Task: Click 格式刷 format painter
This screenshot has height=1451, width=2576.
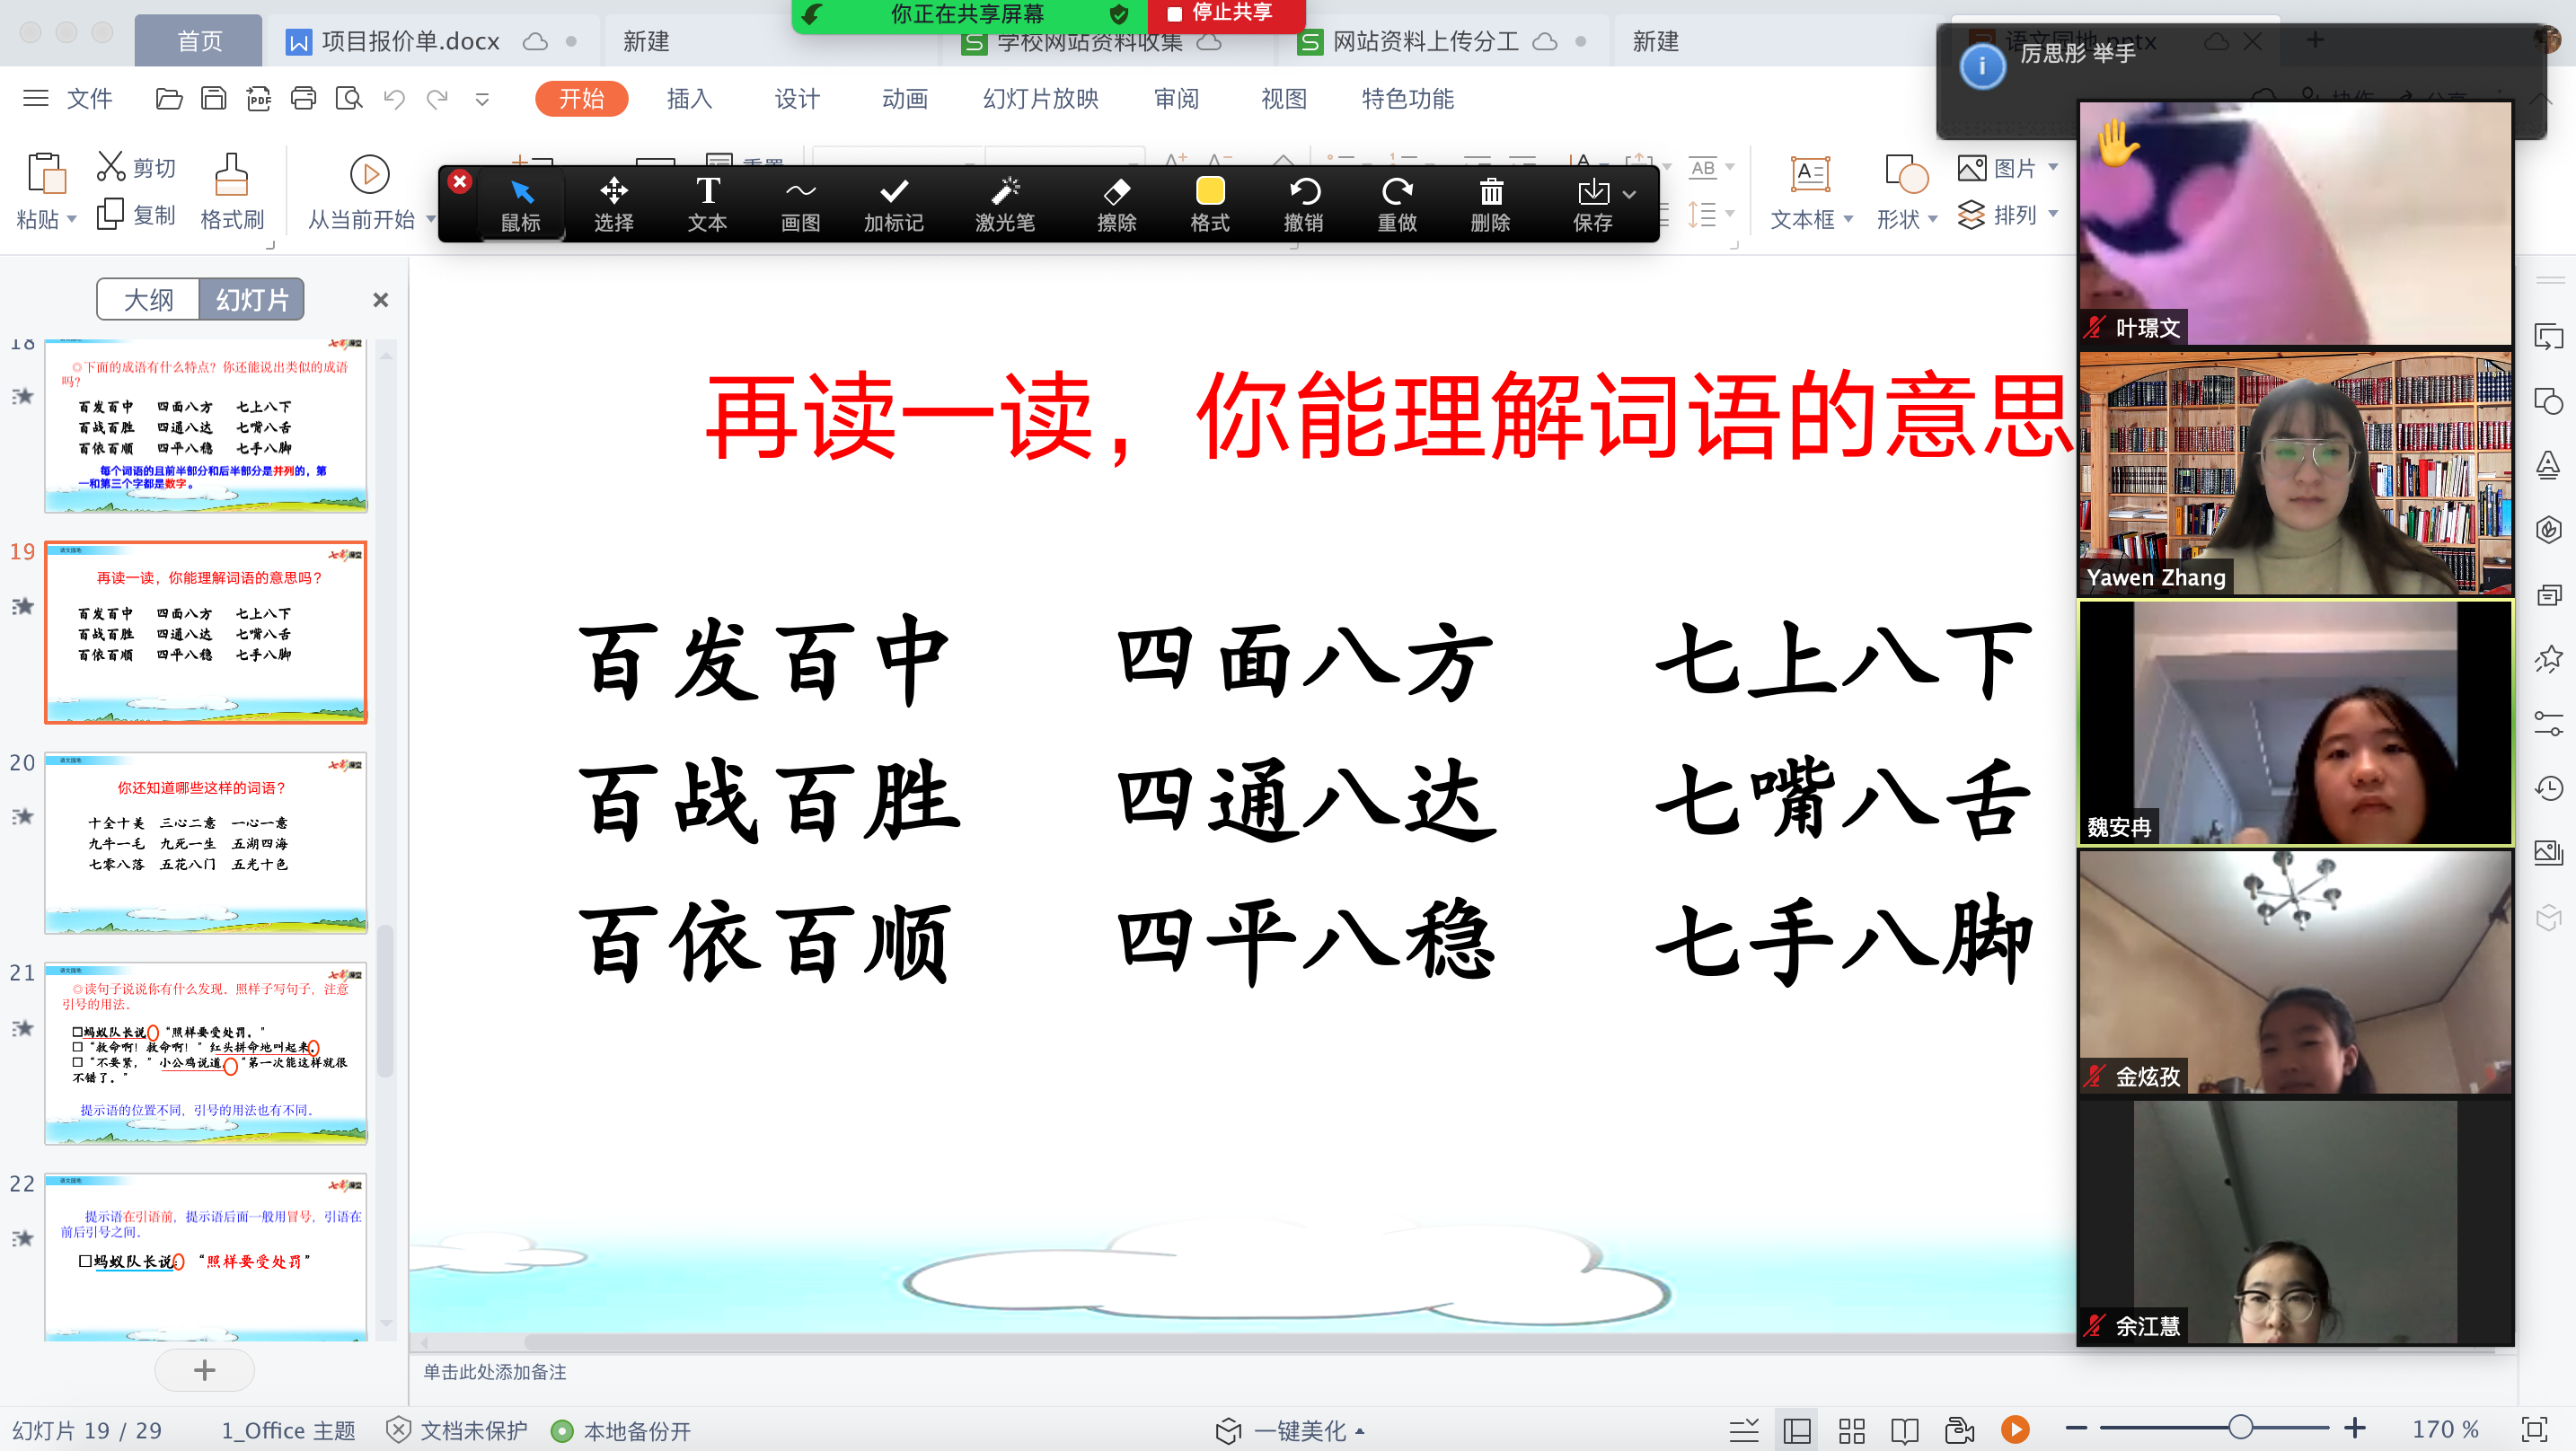Action: pos(231,191)
